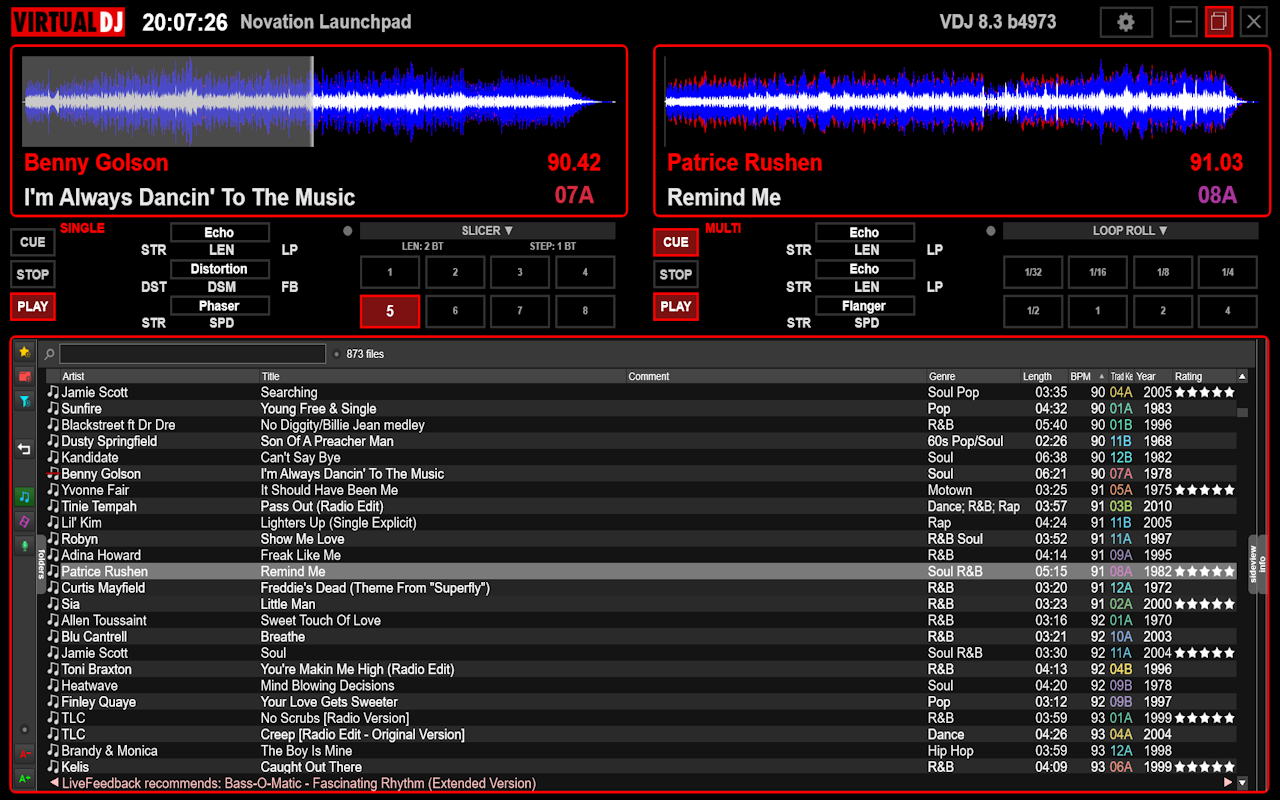The height and width of the screenshot is (800, 1280).
Task: Click the browser search input field
Action: [193, 354]
